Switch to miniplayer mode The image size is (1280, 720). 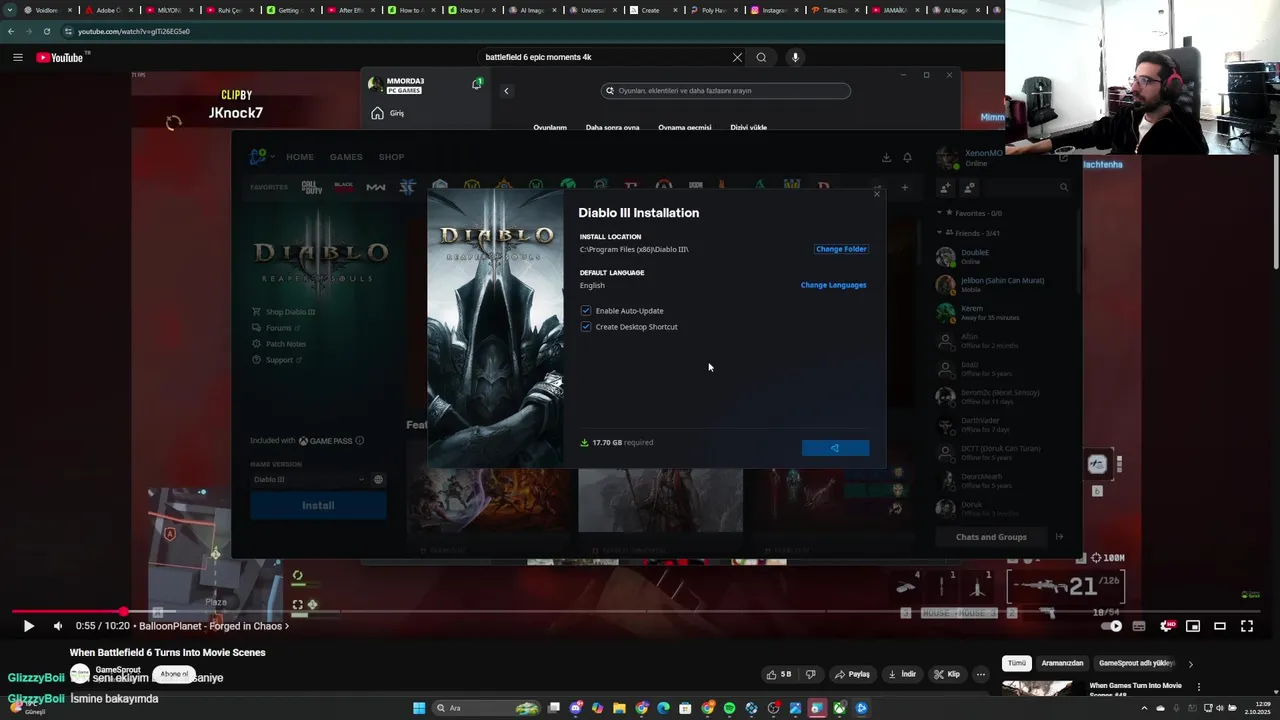click(1193, 626)
